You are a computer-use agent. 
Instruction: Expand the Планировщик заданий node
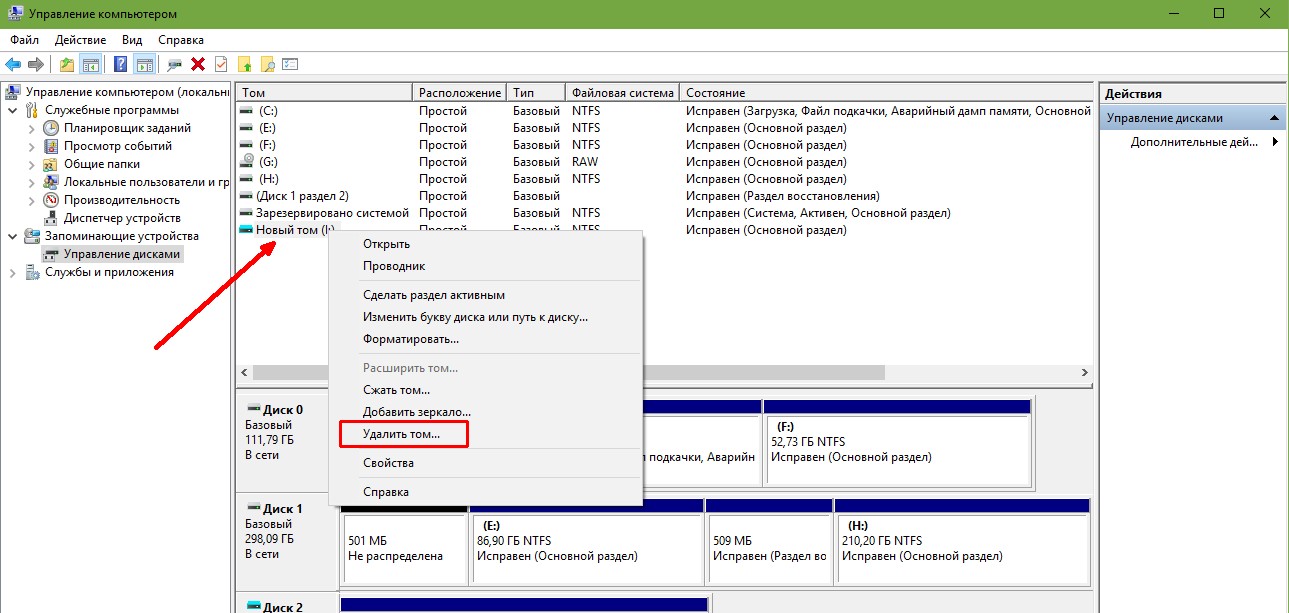(x=31, y=128)
